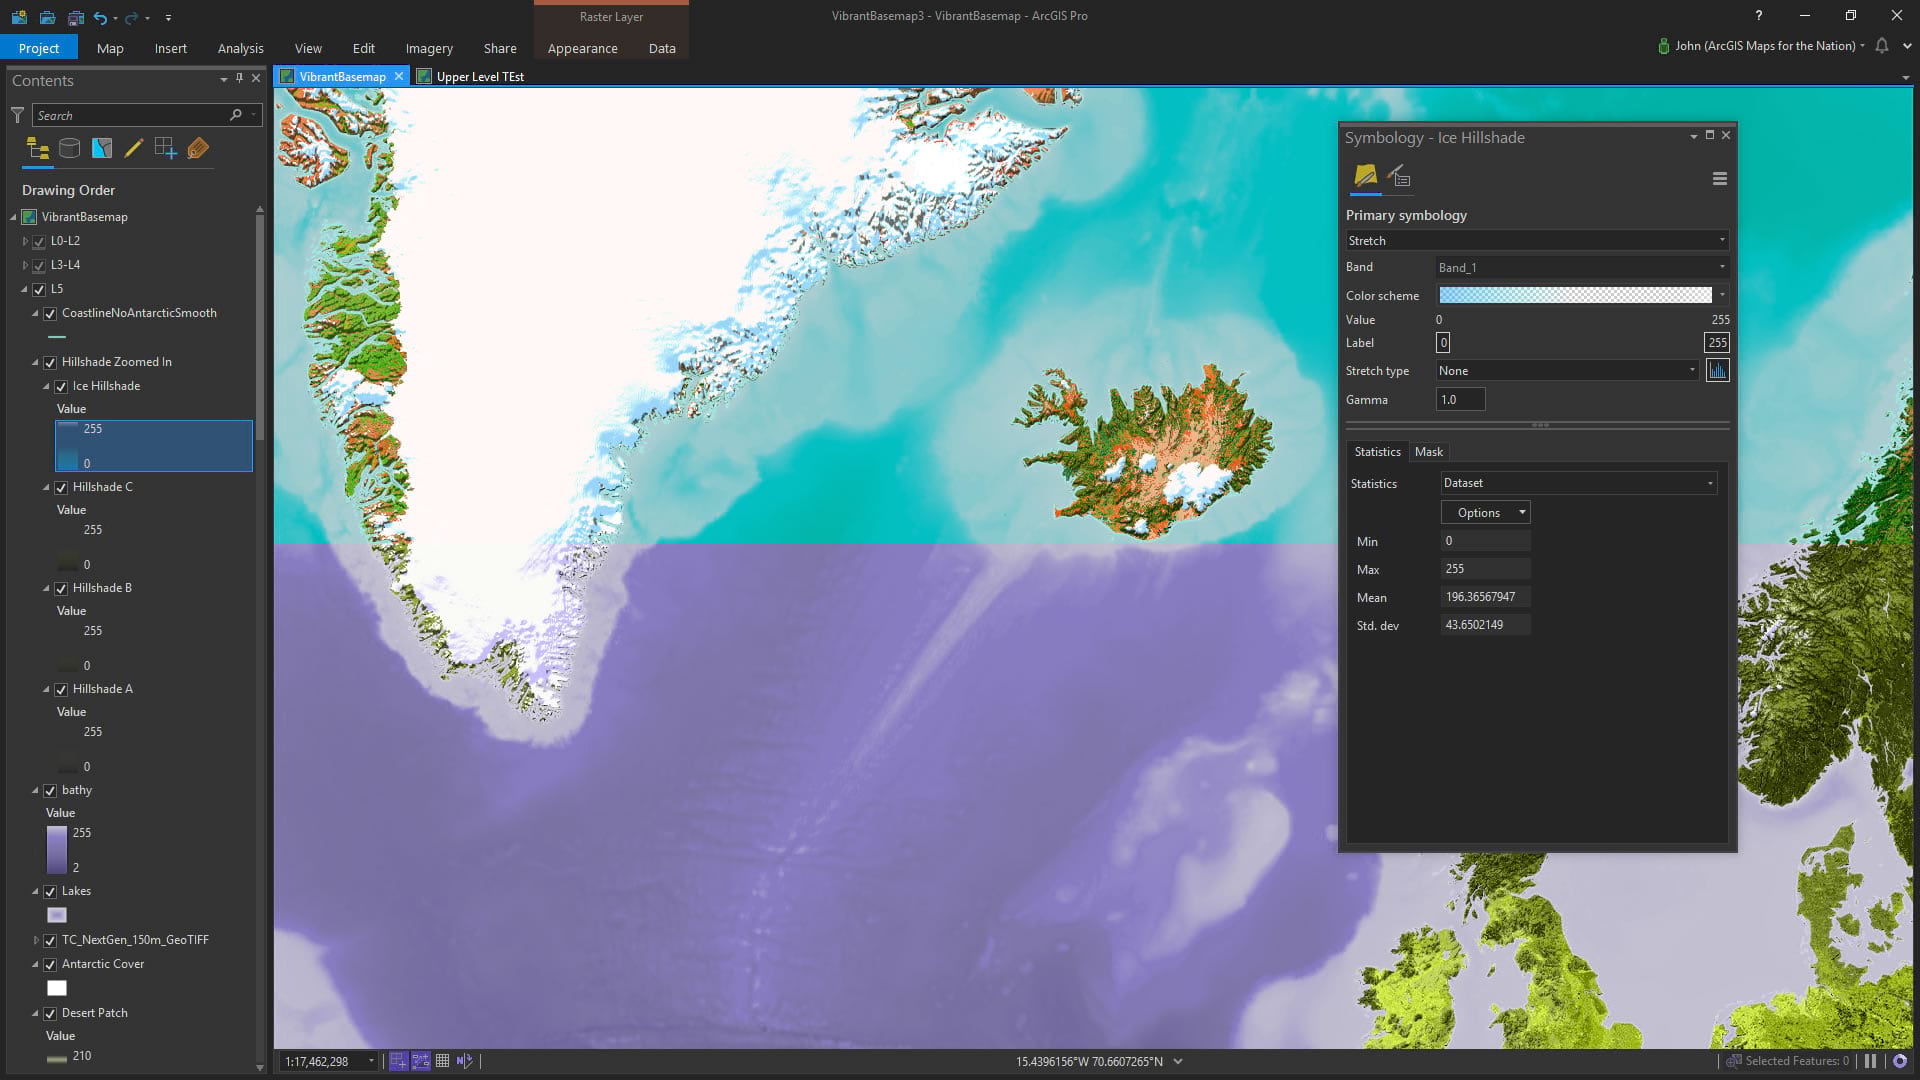The image size is (1920, 1080).
Task: Click the Gamma value field
Action: pos(1460,400)
